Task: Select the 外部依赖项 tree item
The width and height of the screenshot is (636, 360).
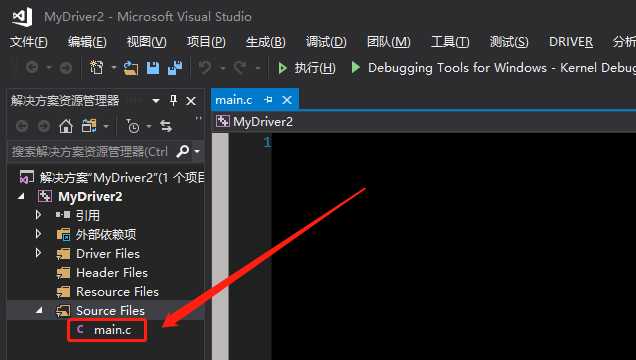Action: tap(106, 234)
